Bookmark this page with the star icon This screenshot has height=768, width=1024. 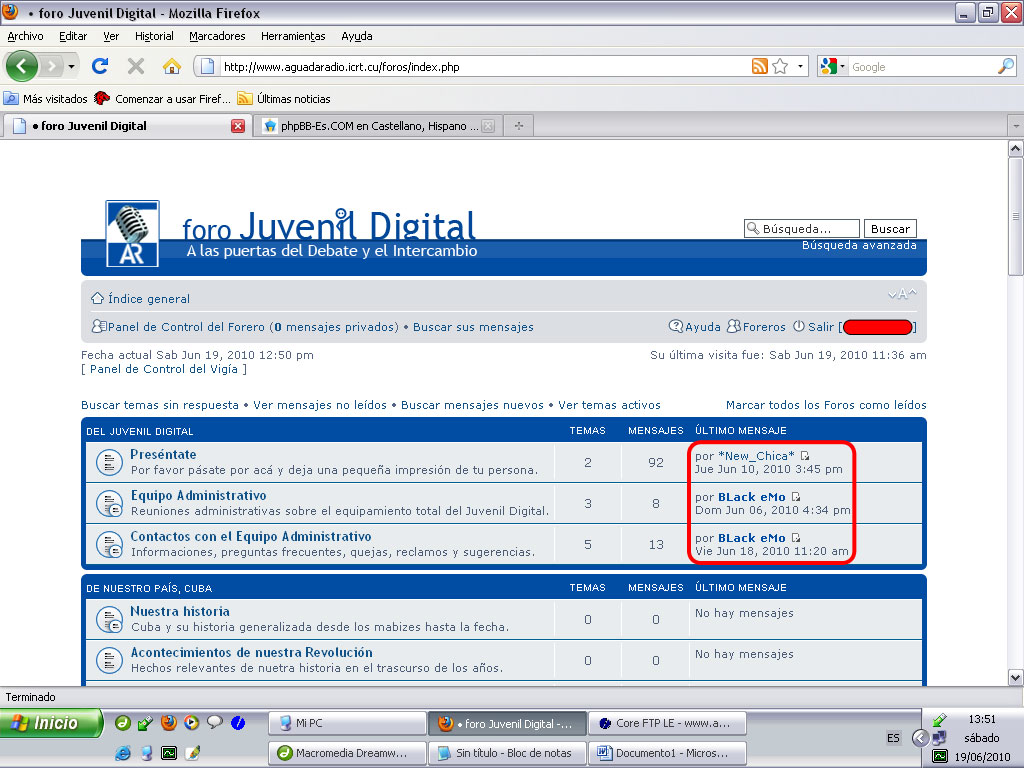click(781, 67)
